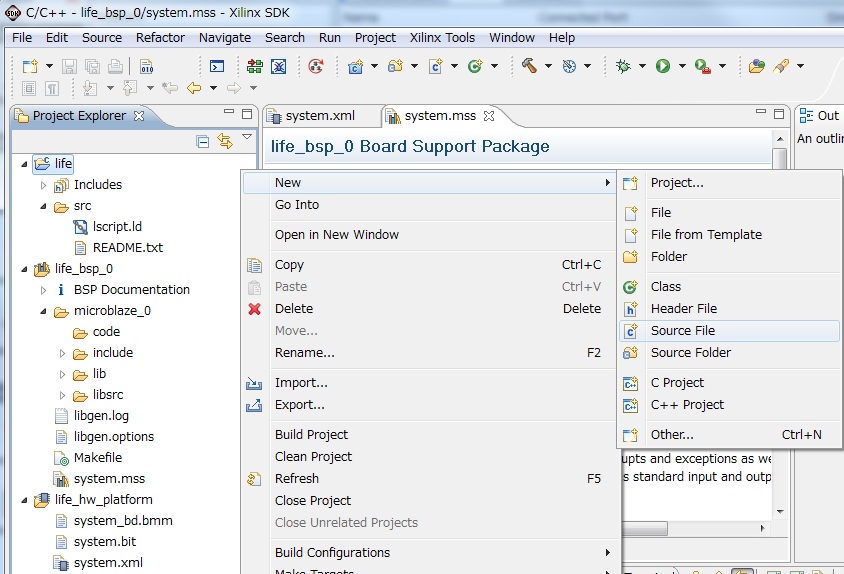Select Import... from context menu

430,383
